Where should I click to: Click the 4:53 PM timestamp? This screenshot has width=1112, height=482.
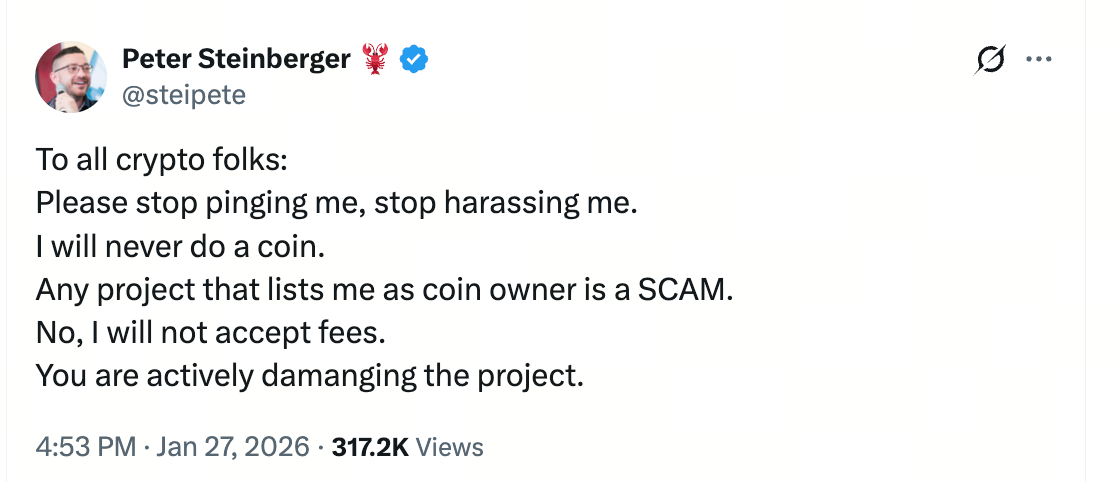(x=85, y=447)
